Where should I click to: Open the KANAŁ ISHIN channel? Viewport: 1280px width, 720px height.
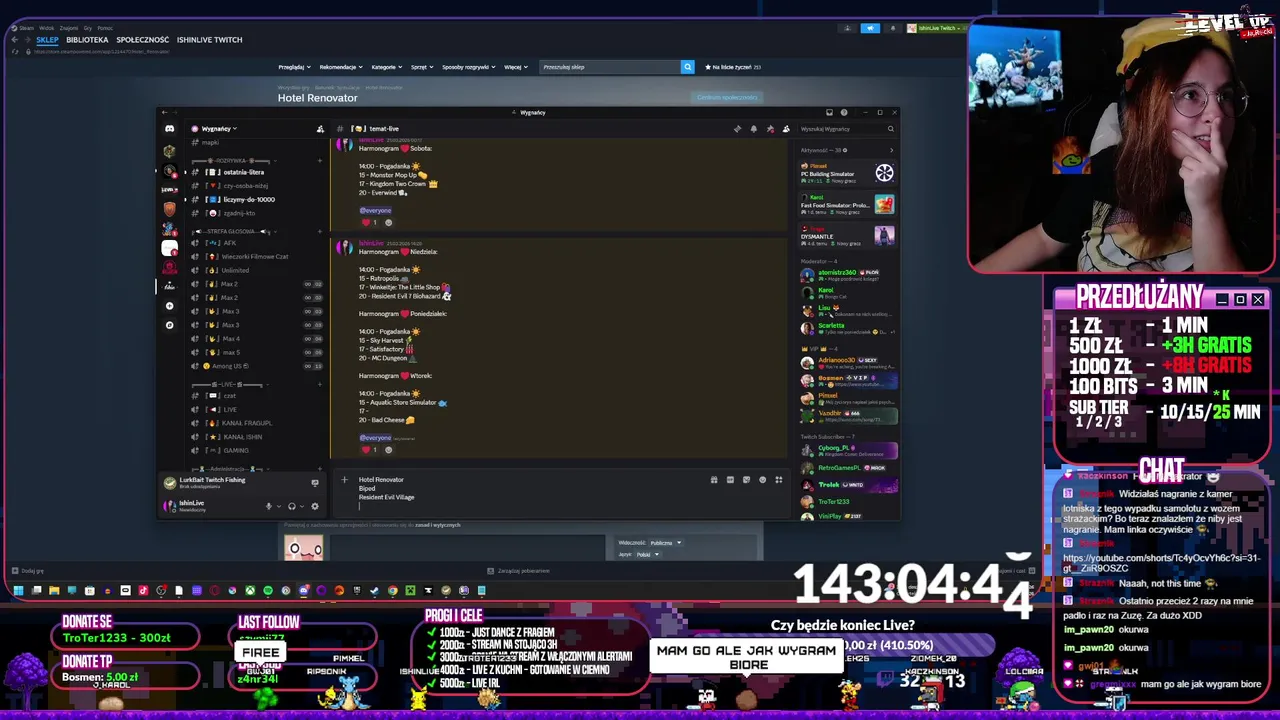(x=242, y=437)
